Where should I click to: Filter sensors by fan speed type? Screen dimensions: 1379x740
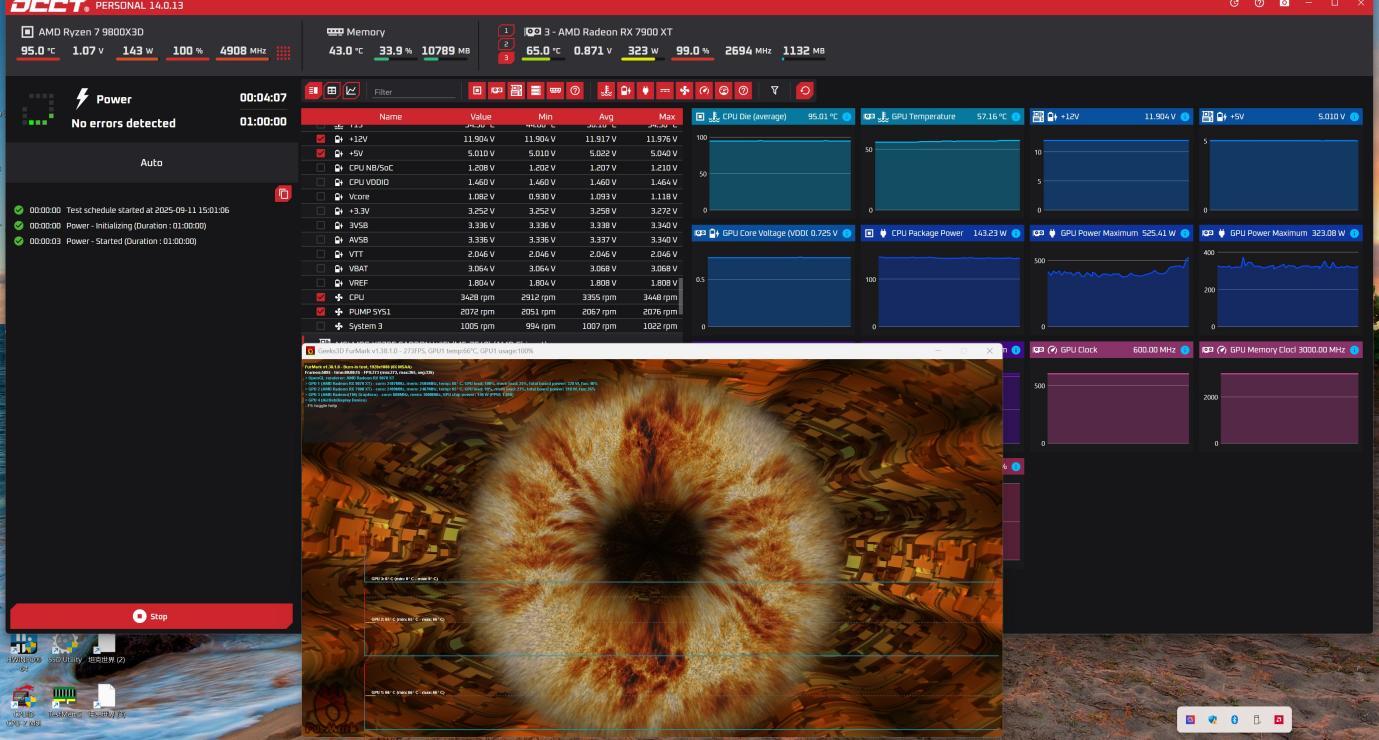684,91
